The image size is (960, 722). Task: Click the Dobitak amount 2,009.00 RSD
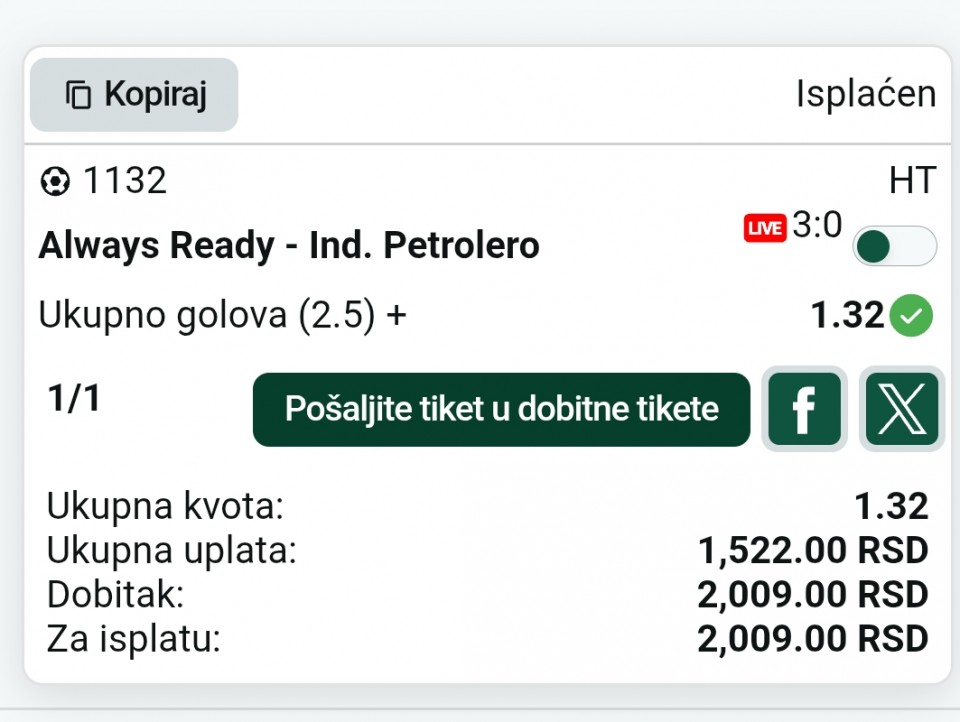click(813, 595)
